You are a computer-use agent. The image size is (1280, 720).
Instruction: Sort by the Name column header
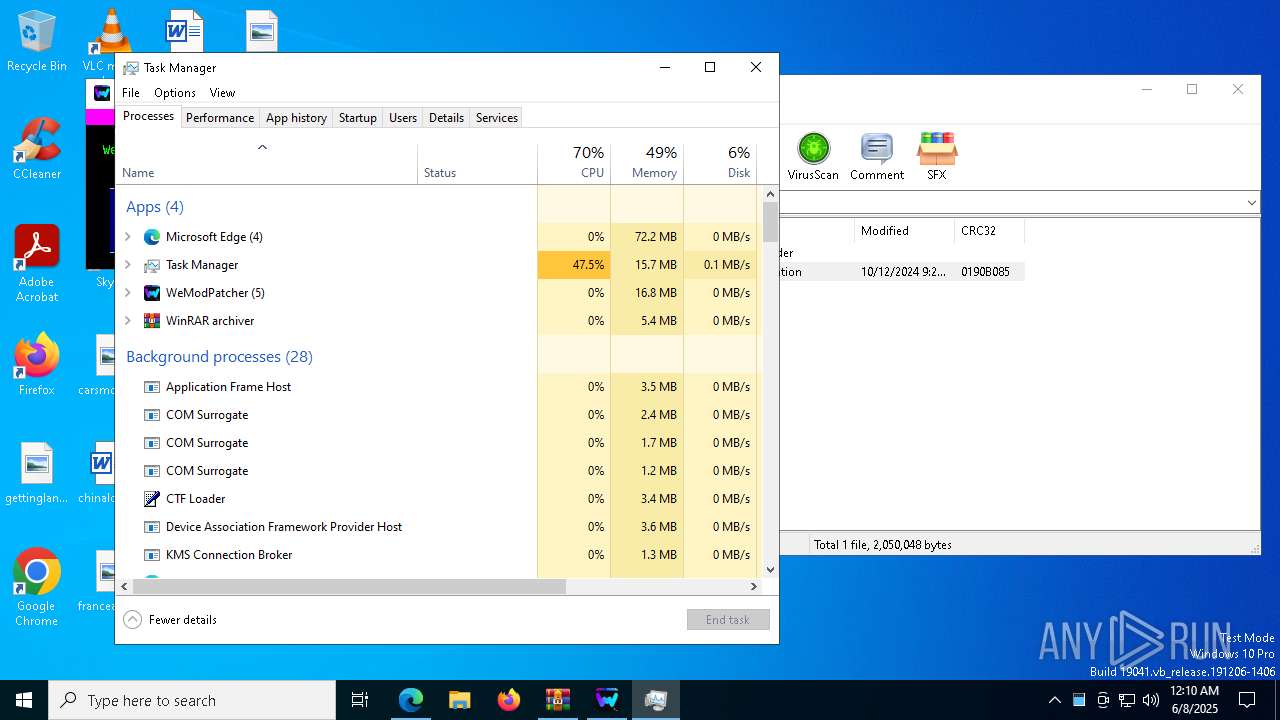tap(267, 163)
